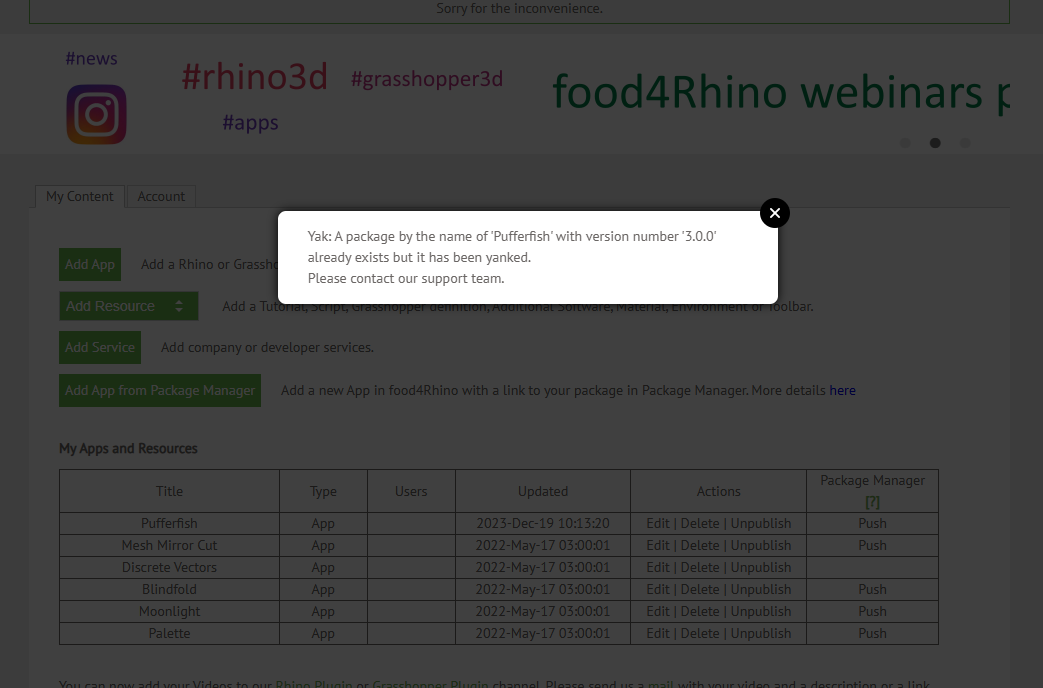The width and height of the screenshot is (1043, 688).
Task: Close the Yak error popup
Action: 774,213
